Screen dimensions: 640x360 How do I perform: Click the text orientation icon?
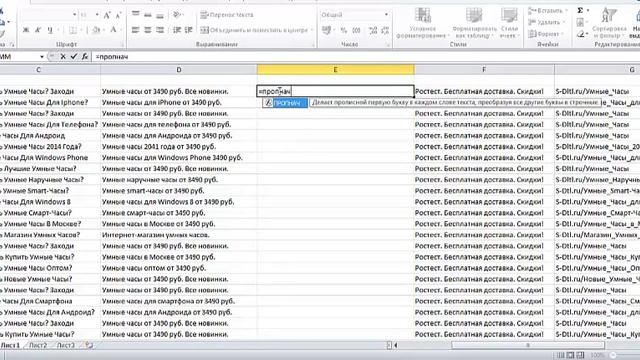(177, 15)
